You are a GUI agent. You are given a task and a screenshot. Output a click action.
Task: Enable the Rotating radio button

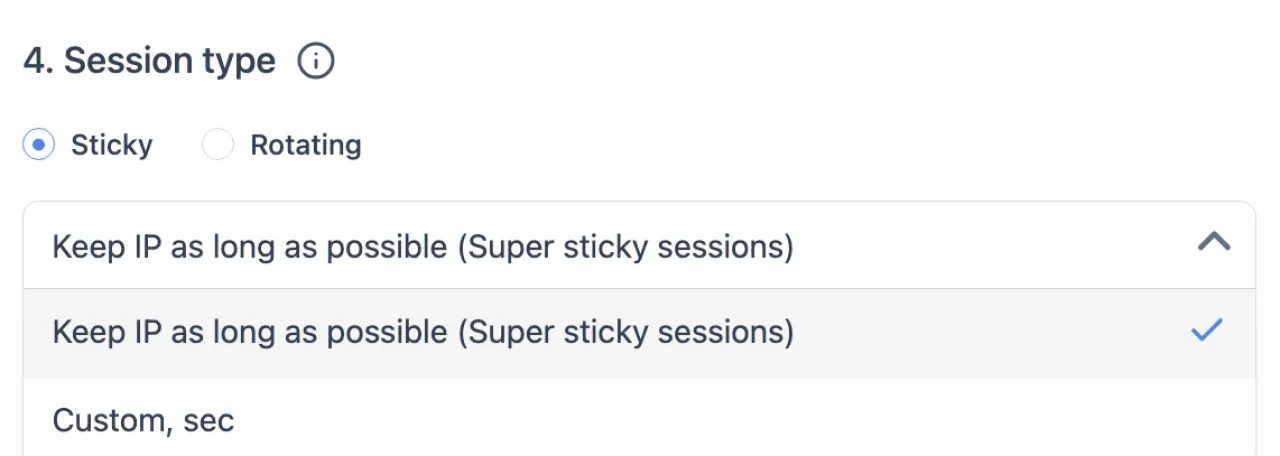[x=218, y=146]
